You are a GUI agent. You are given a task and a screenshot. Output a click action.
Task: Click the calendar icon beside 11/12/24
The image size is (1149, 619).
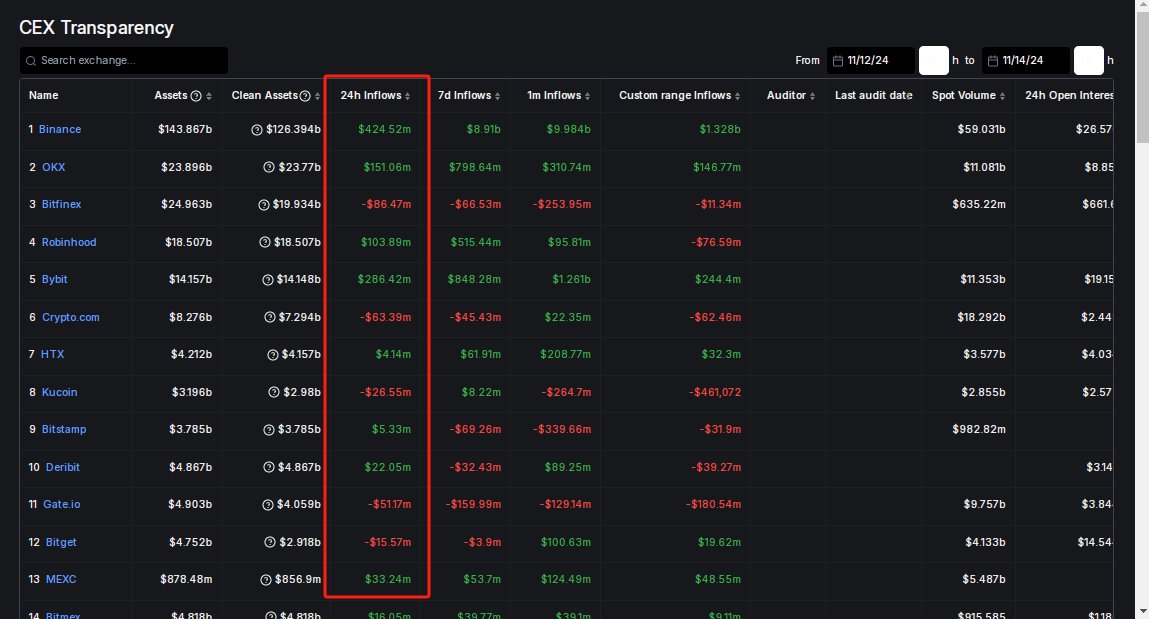click(x=837, y=61)
